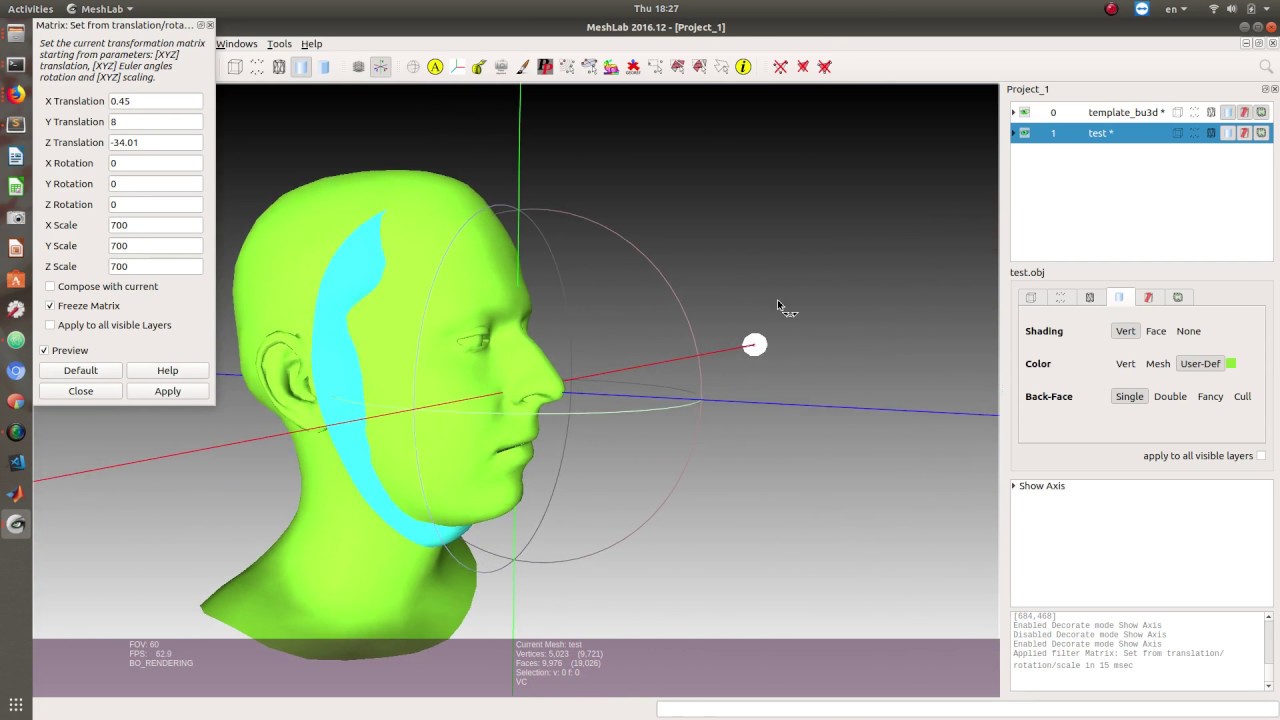Enable Compose with current checkbox
This screenshot has height=720, width=1280.
tap(50, 286)
